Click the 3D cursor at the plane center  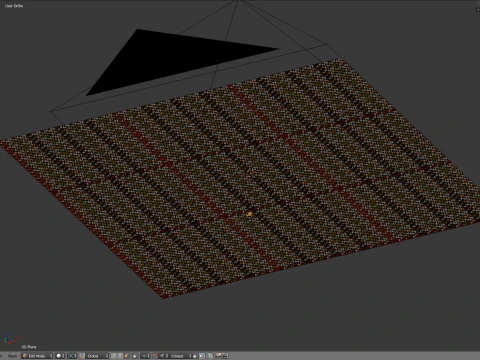[x=251, y=173]
